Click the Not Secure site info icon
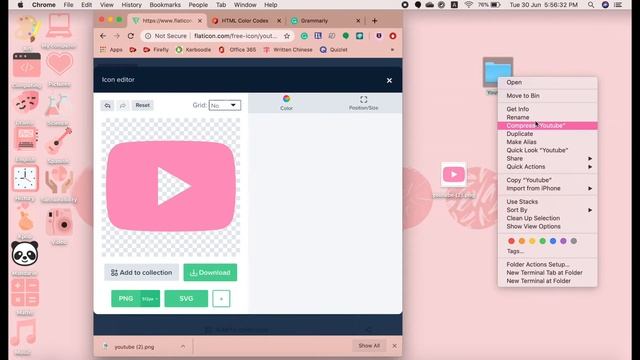640x360 pixels. [148, 36]
